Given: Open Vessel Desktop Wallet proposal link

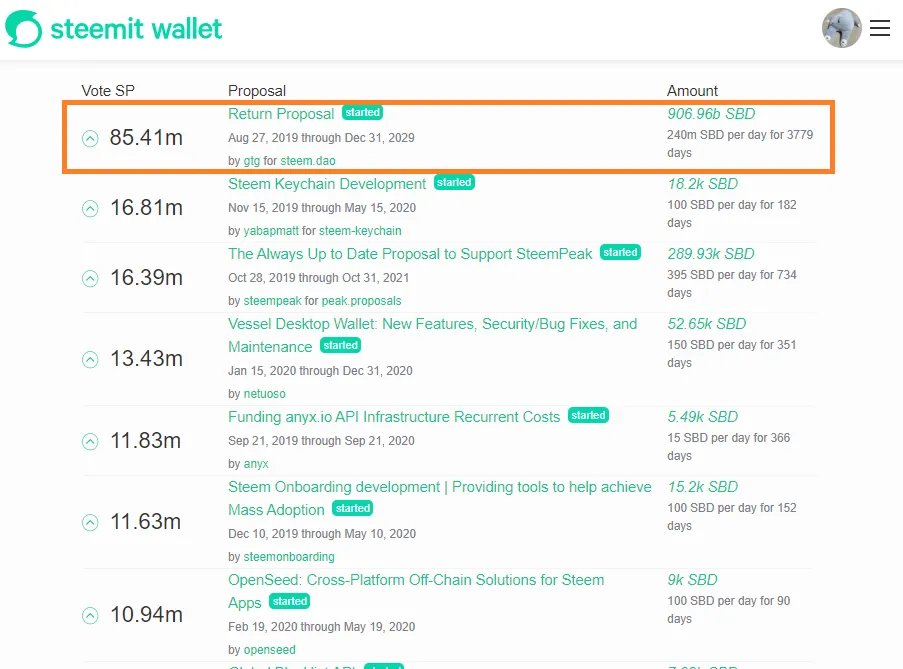Looking at the screenshot, I should click(x=432, y=335).
